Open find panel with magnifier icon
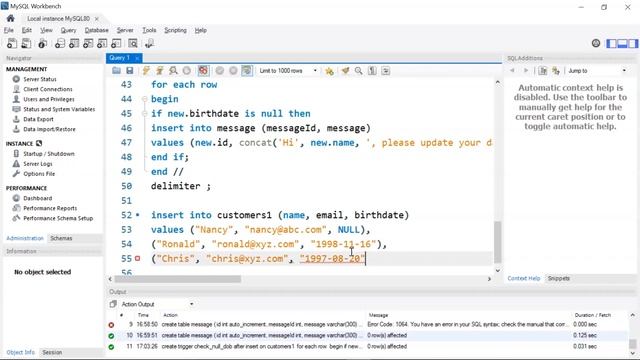The width and height of the screenshot is (640, 360). coord(358,71)
